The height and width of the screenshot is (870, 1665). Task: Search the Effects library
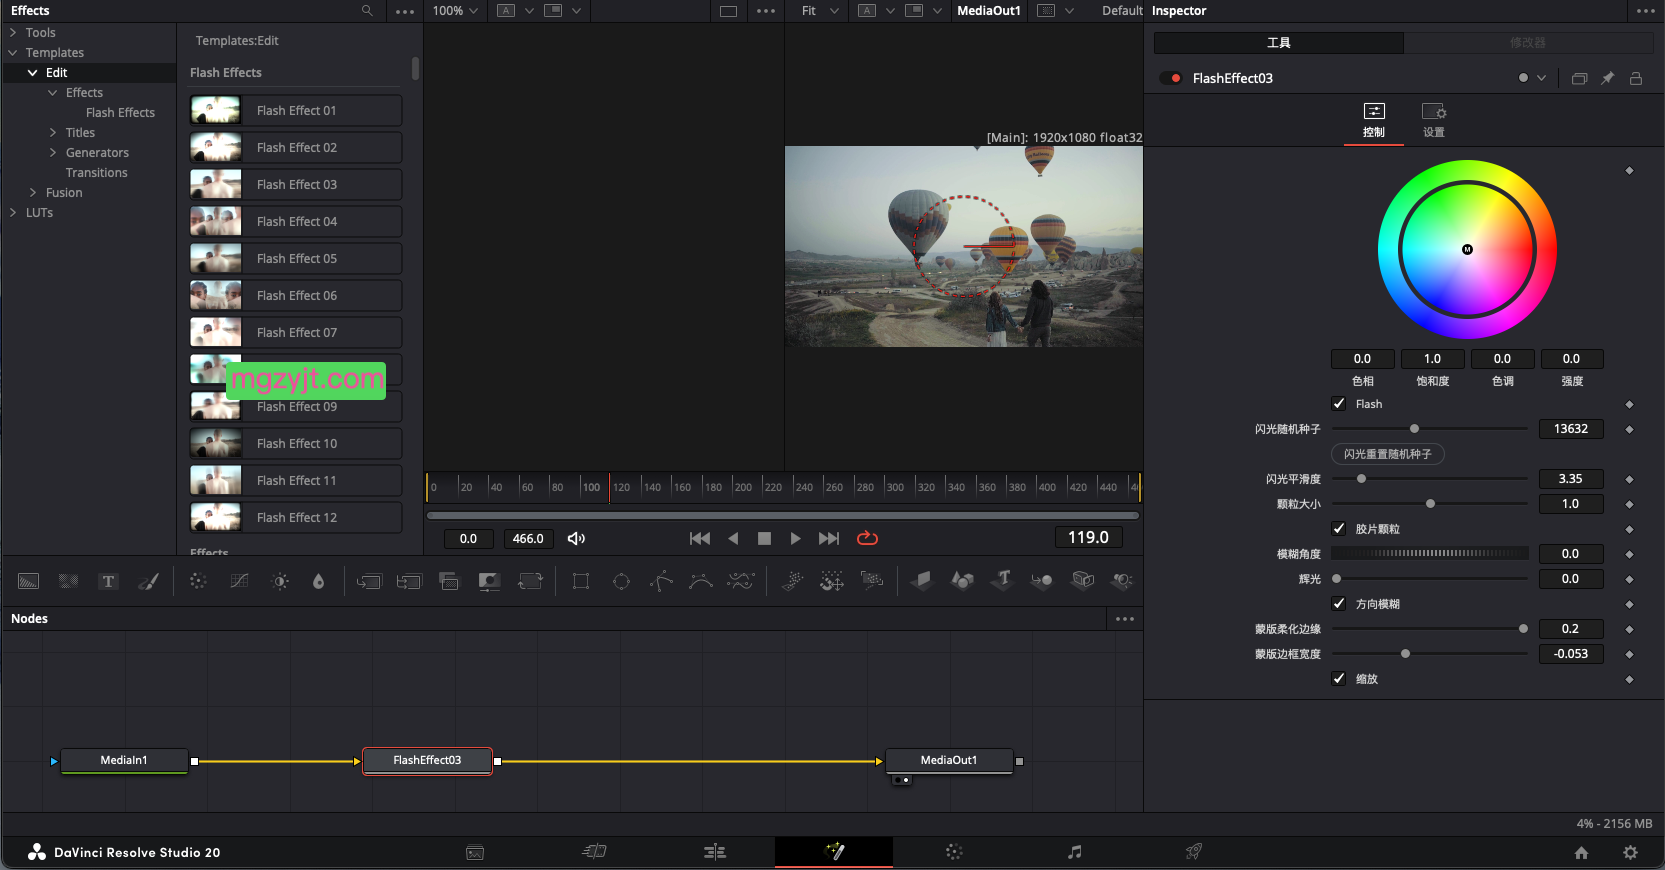[x=367, y=11]
